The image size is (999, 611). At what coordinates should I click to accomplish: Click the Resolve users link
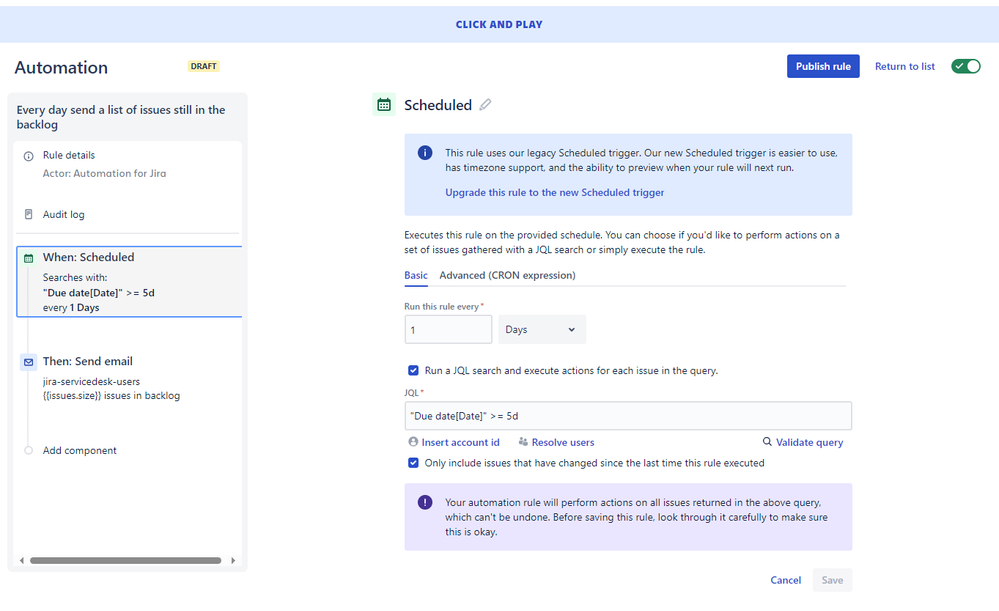coord(563,442)
